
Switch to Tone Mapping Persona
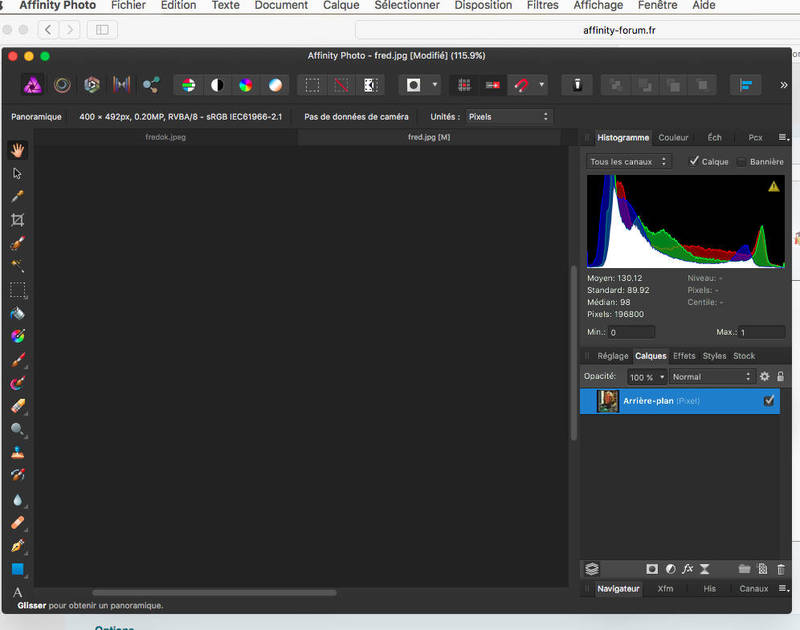coord(121,85)
